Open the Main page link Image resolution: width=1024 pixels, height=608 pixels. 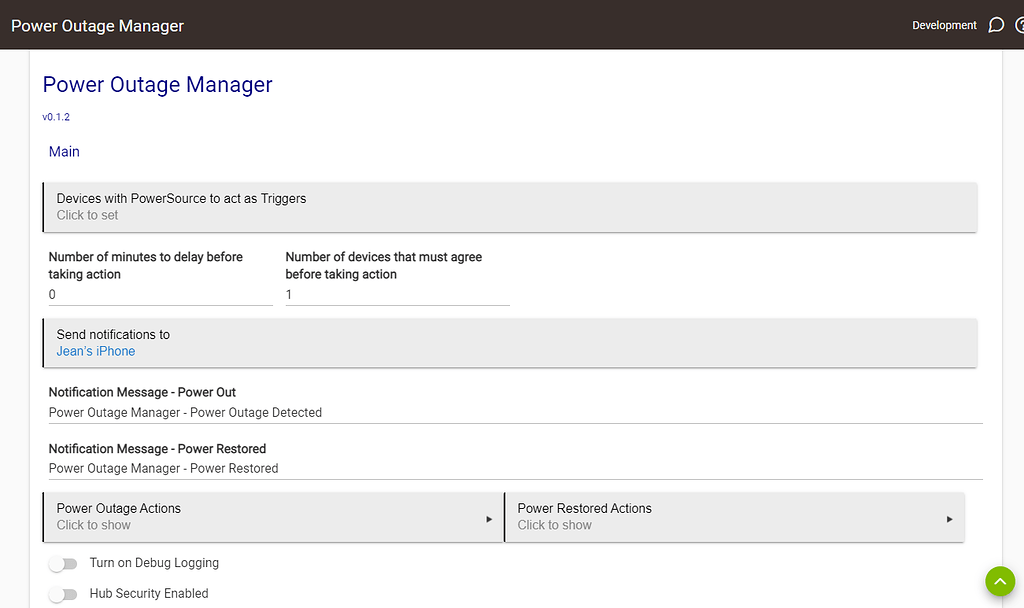click(x=64, y=151)
